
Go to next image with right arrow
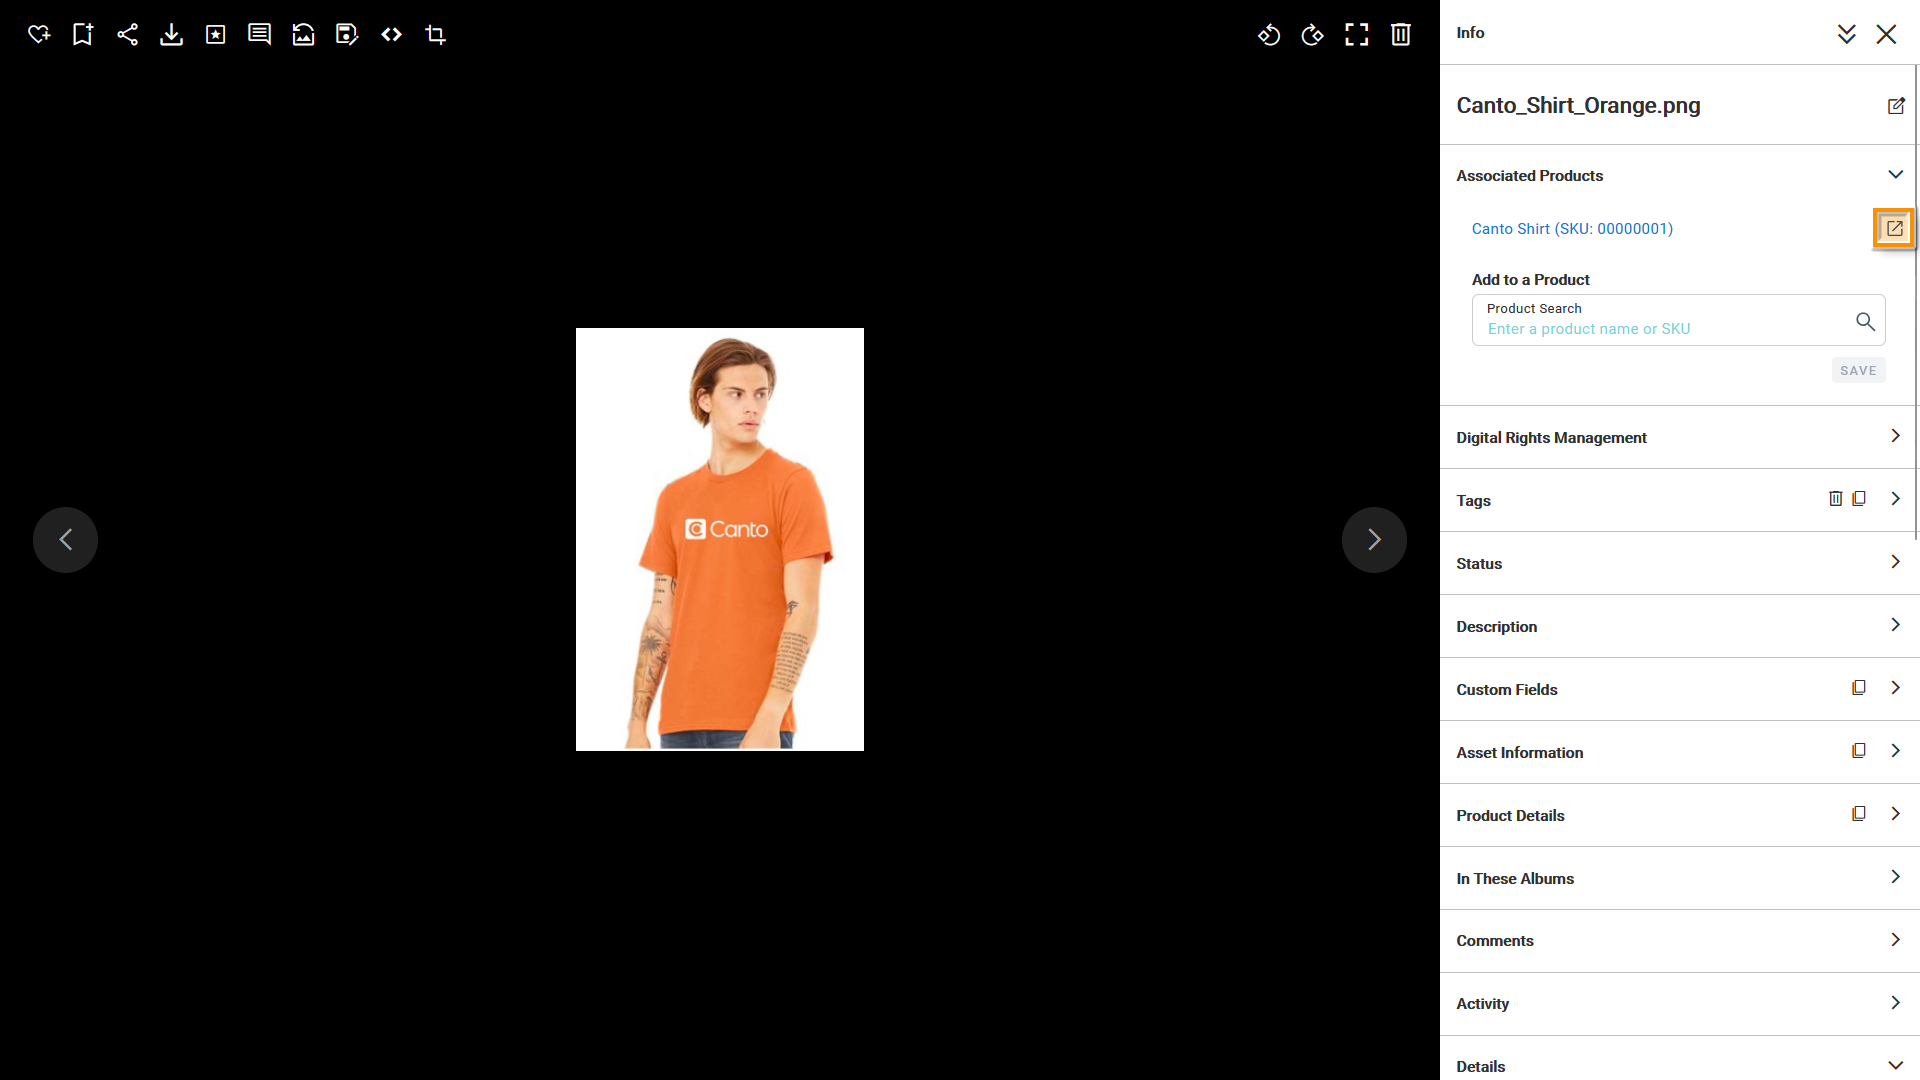tap(1374, 540)
